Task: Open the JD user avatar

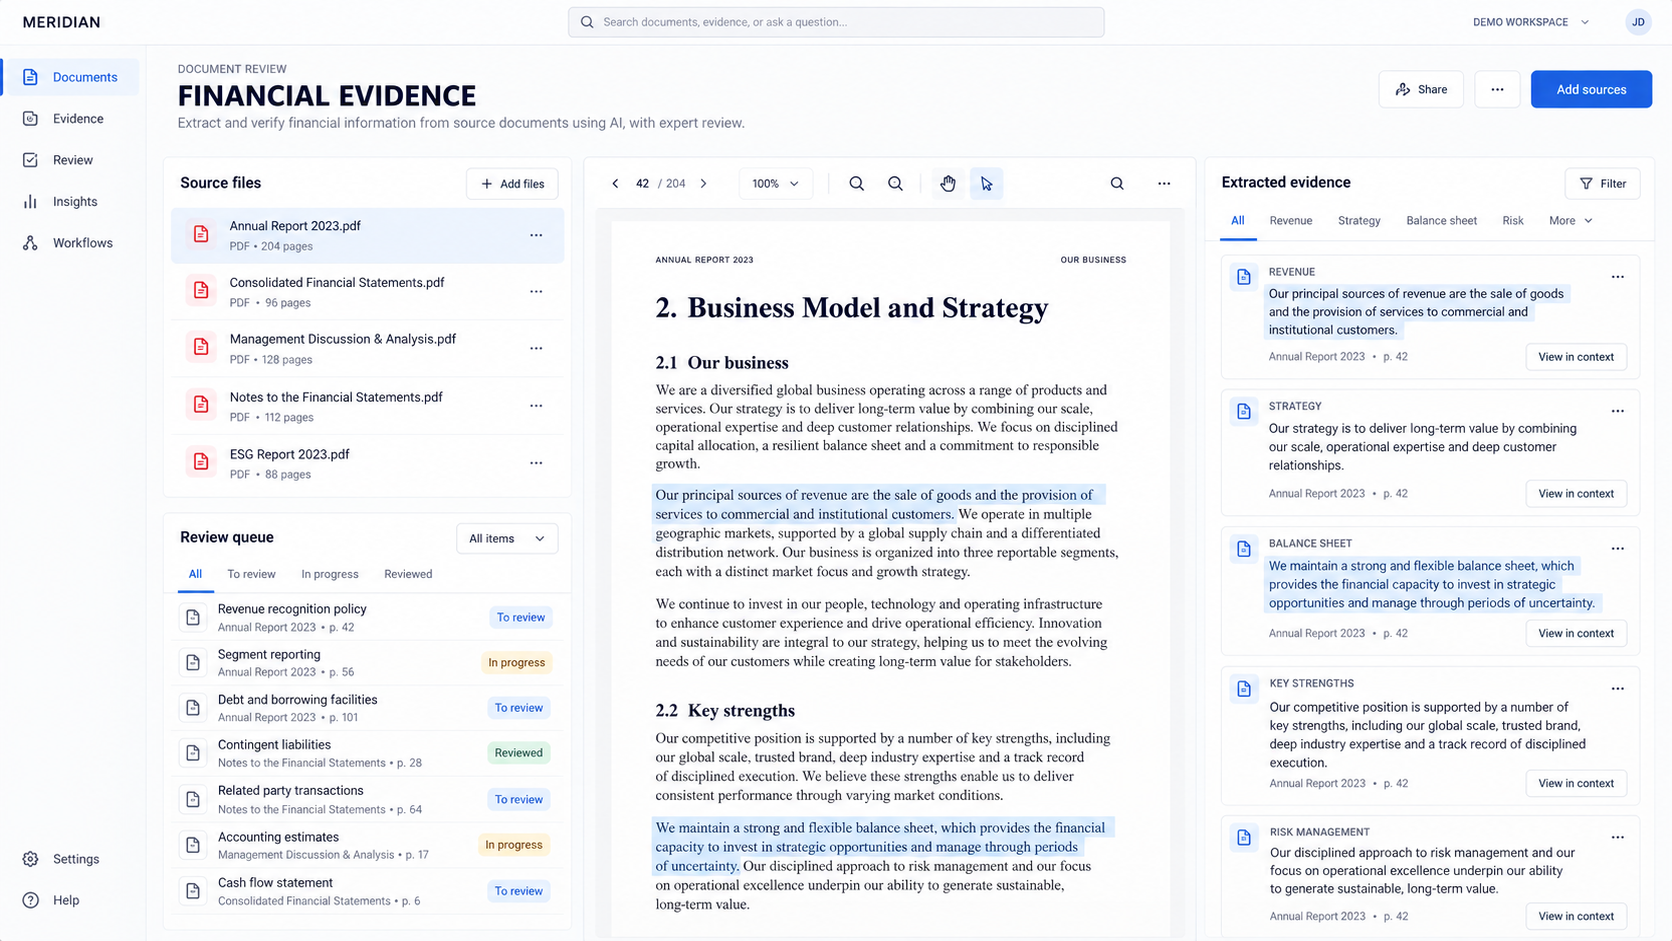Action: pyautogui.click(x=1638, y=22)
